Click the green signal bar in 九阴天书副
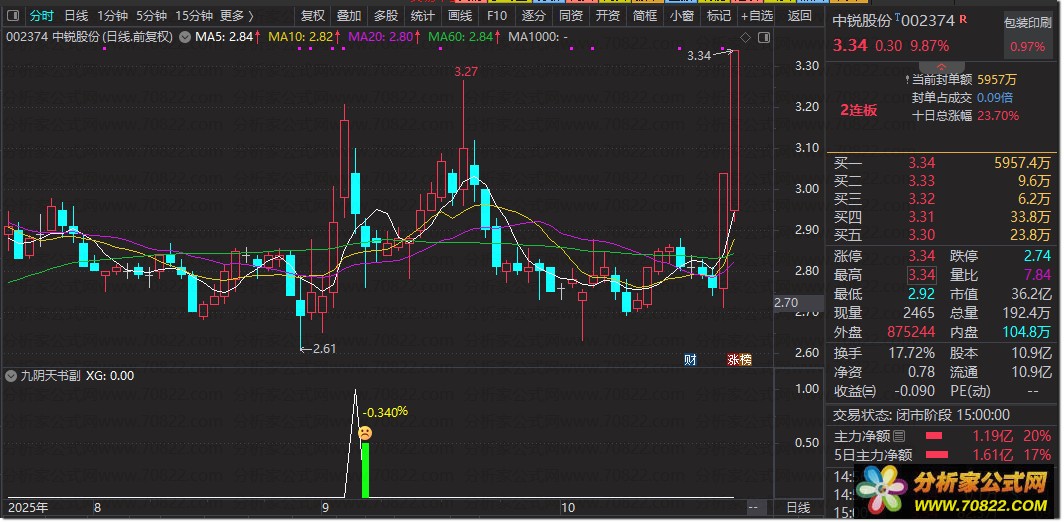The height and width of the screenshot is (522, 1064). pyautogui.click(x=365, y=470)
